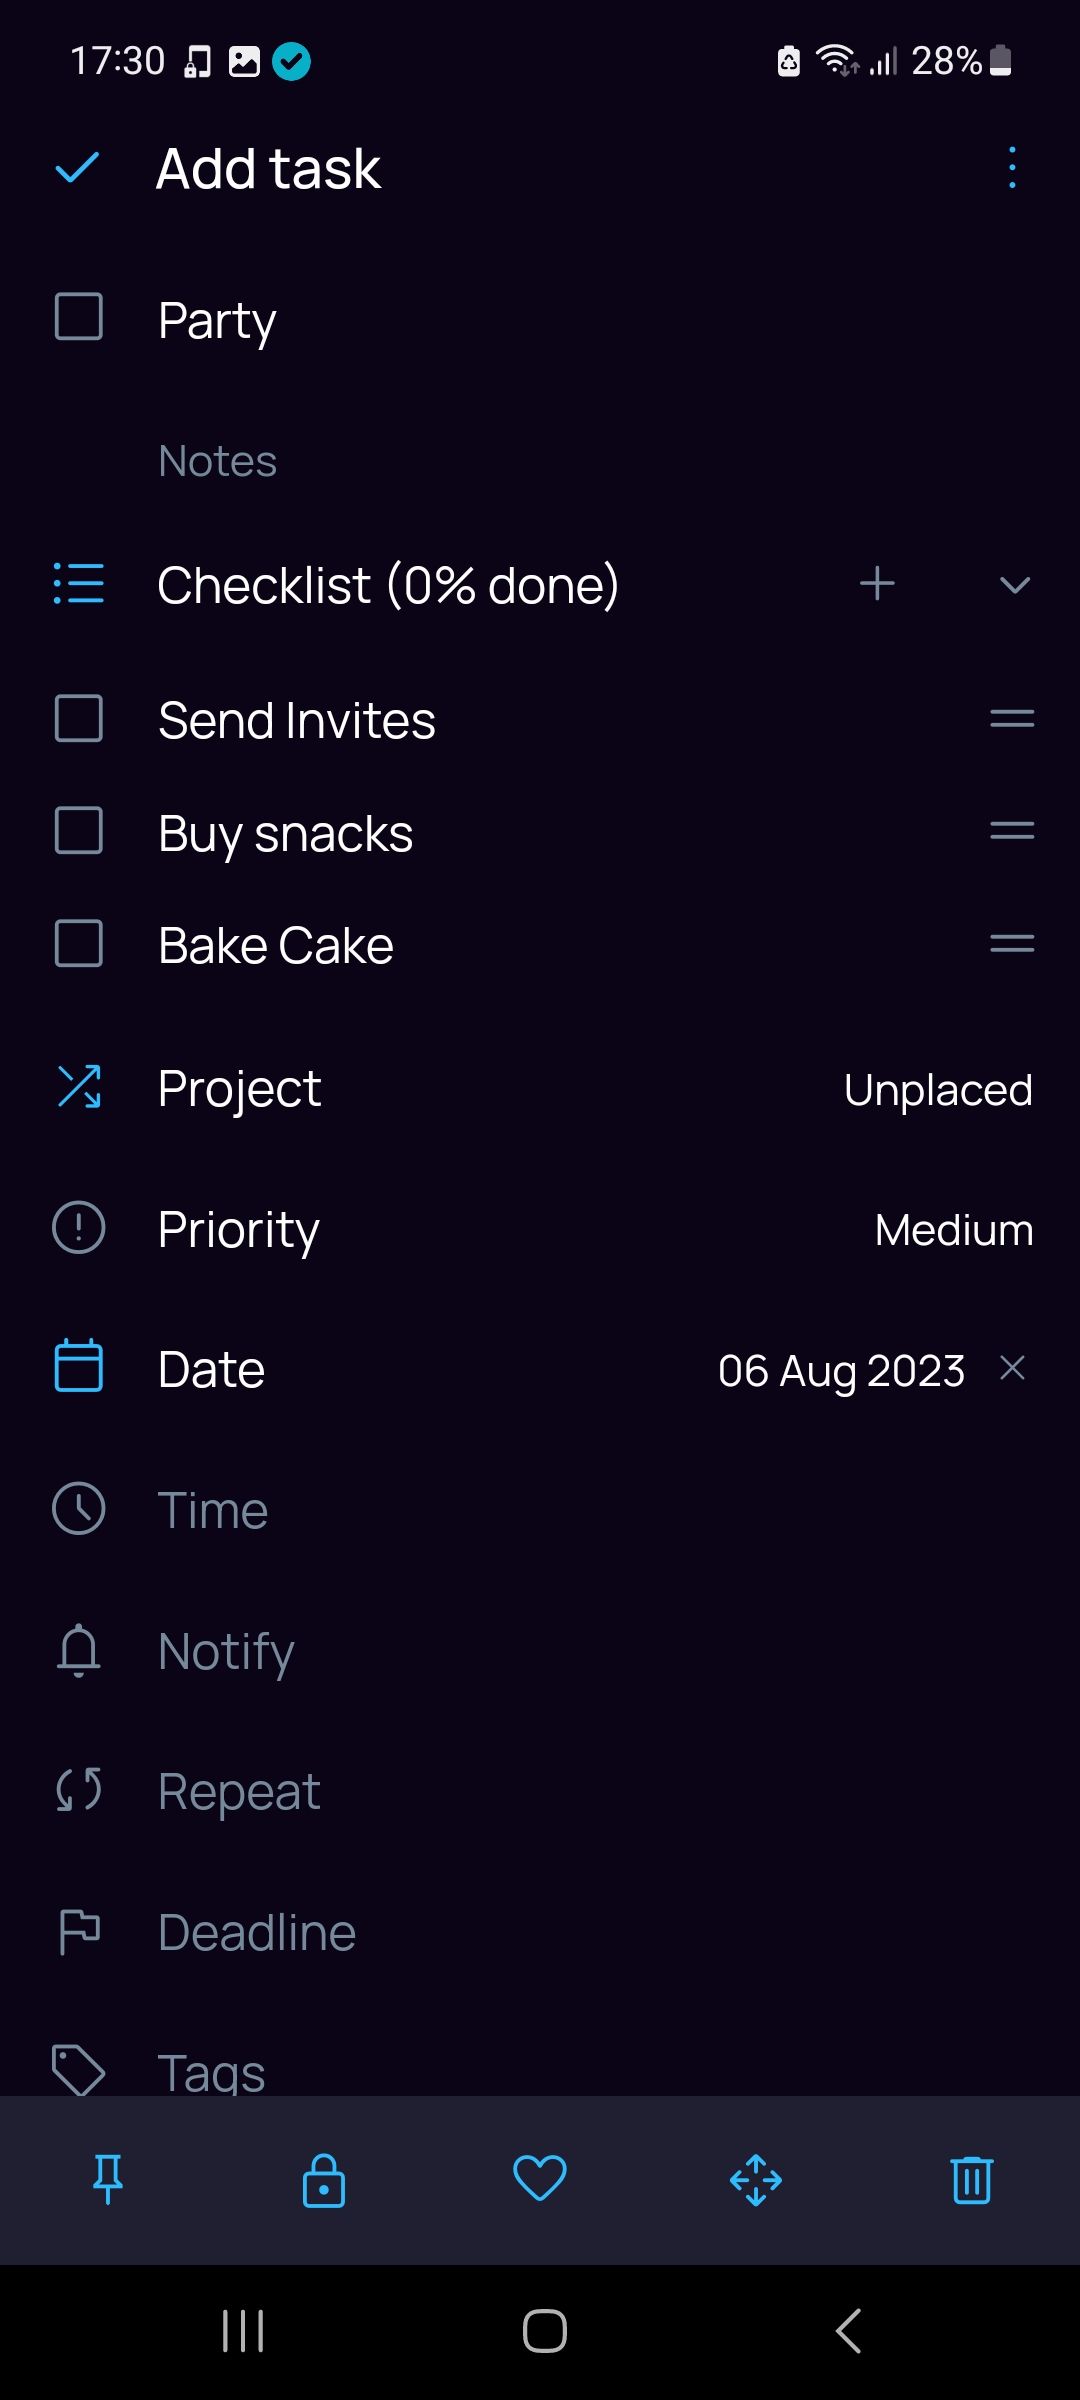Mark task as favorite with heart
The image size is (1080, 2400).
pos(540,2178)
